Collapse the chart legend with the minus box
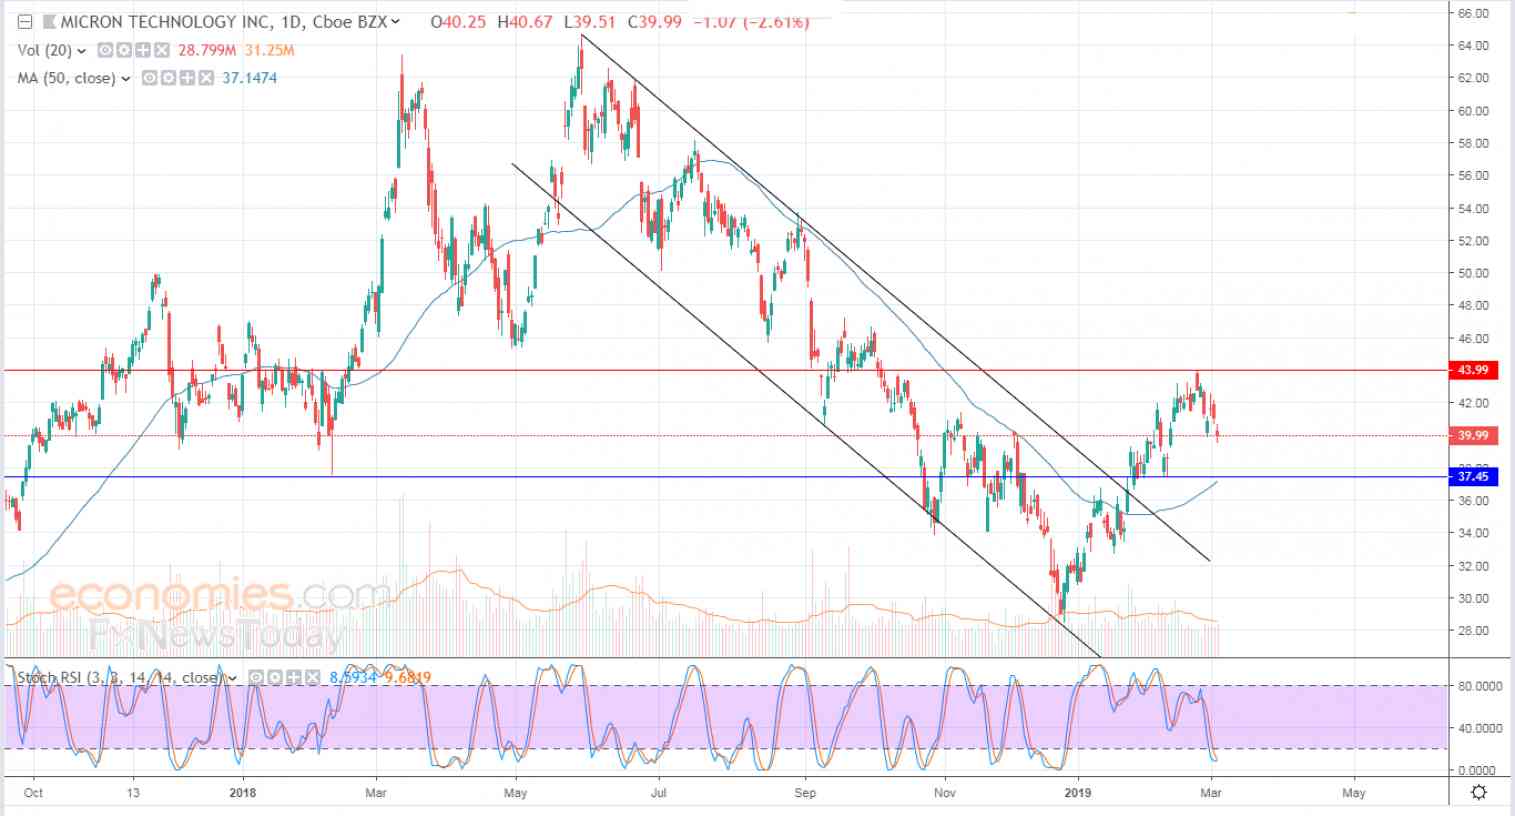The width and height of the screenshot is (1515, 816). point(25,21)
